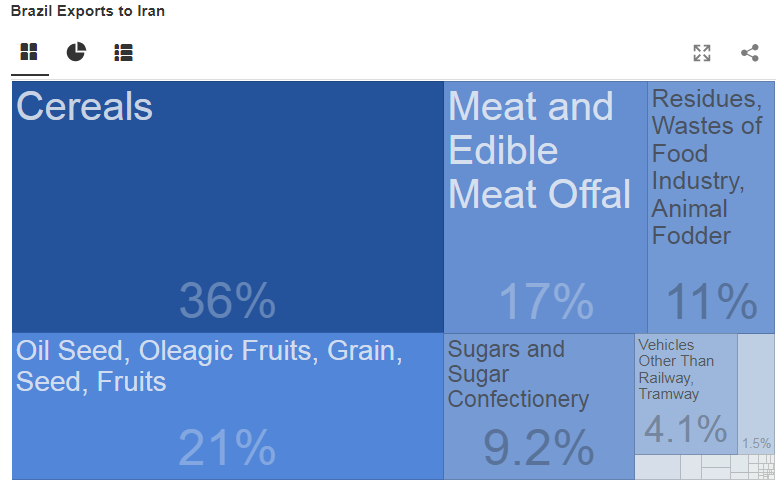The height and width of the screenshot is (481, 778).
Task: Click the 11% value in Residues tile
Action: point(711,302)
